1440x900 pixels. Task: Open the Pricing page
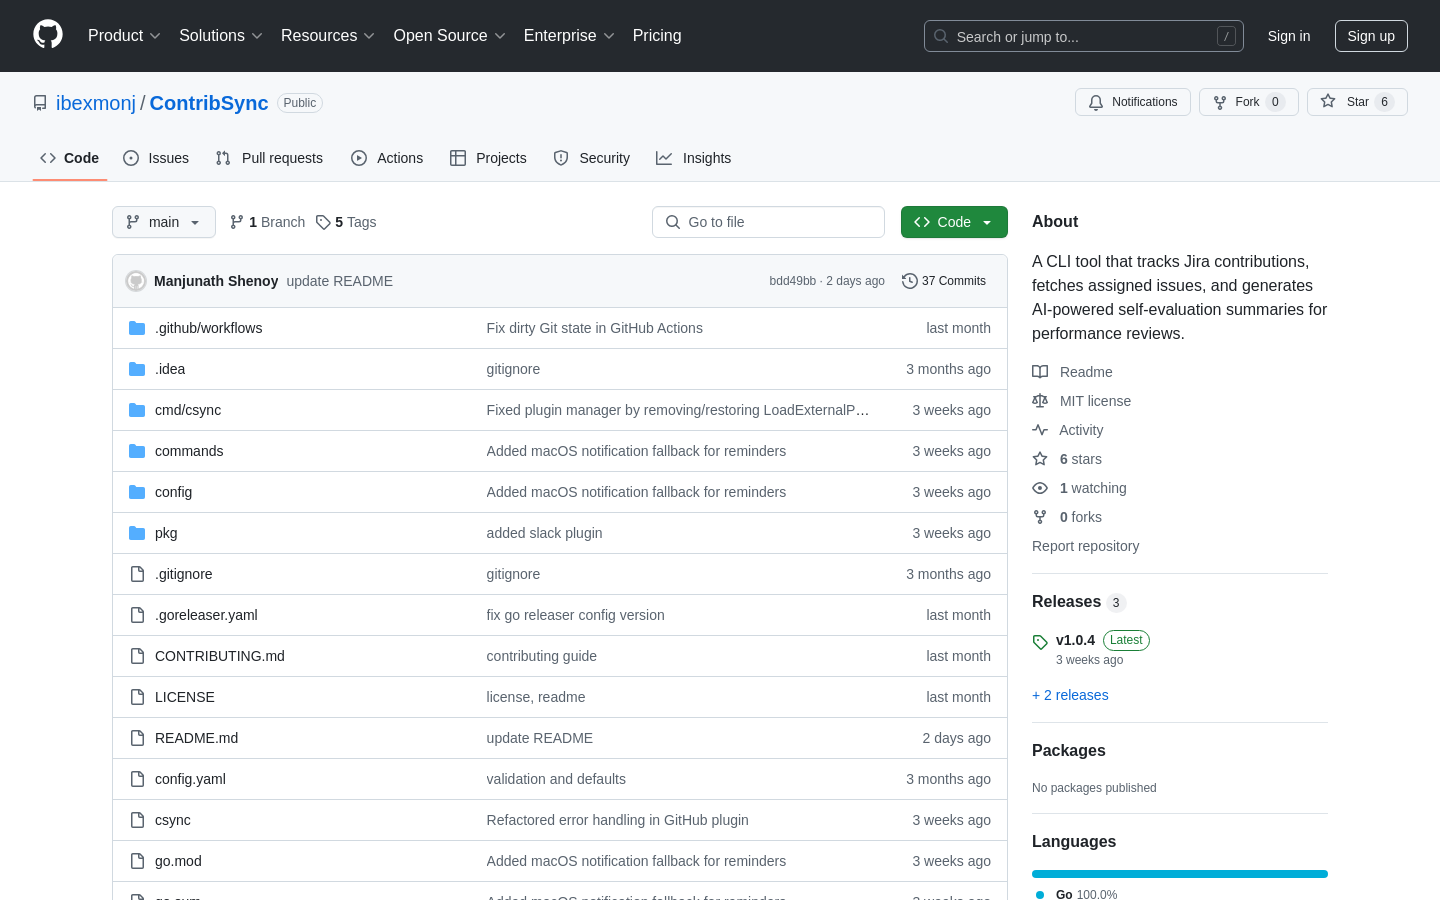657,36
